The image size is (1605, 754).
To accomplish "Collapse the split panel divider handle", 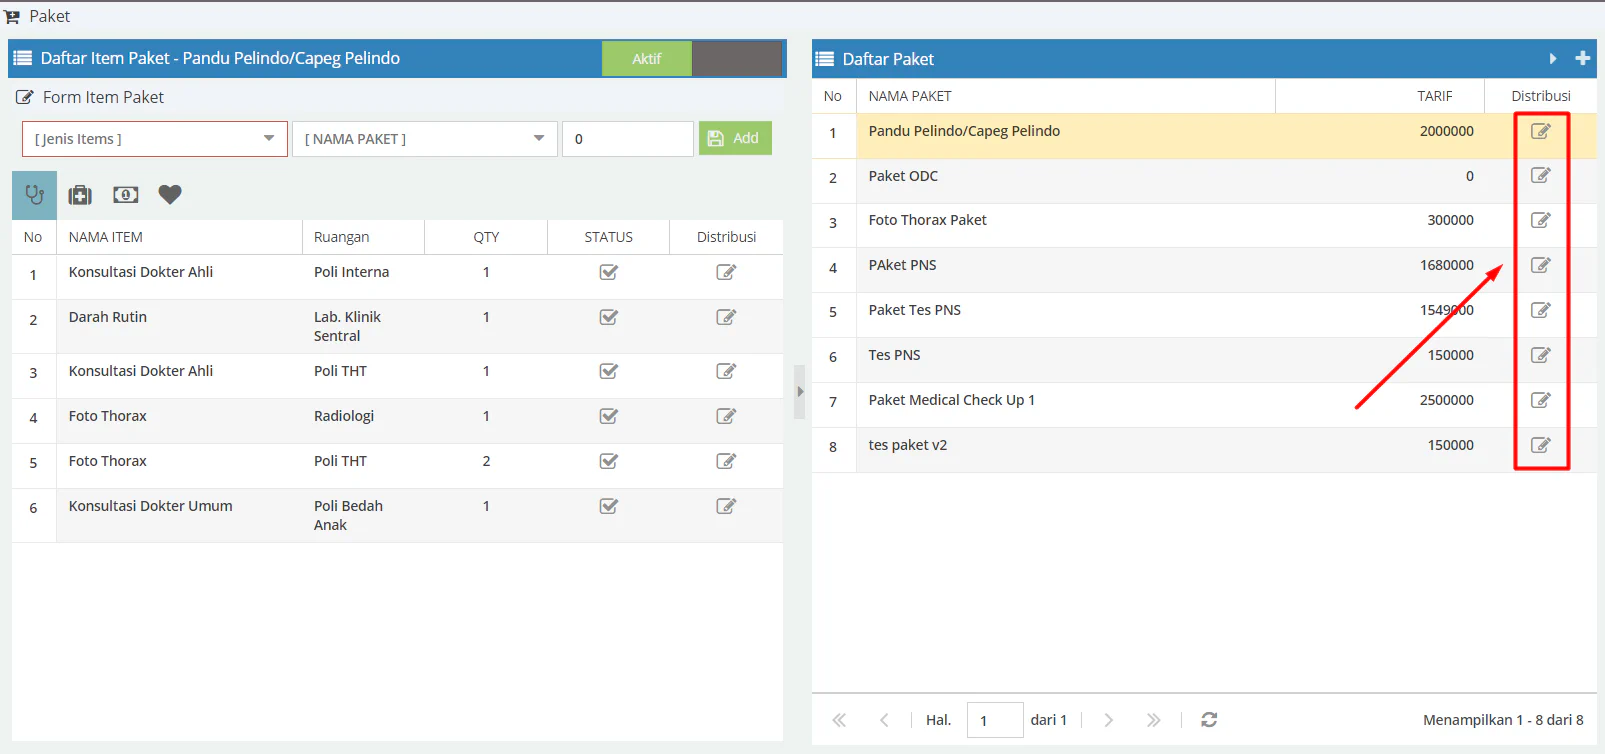I will coord(799,391).
